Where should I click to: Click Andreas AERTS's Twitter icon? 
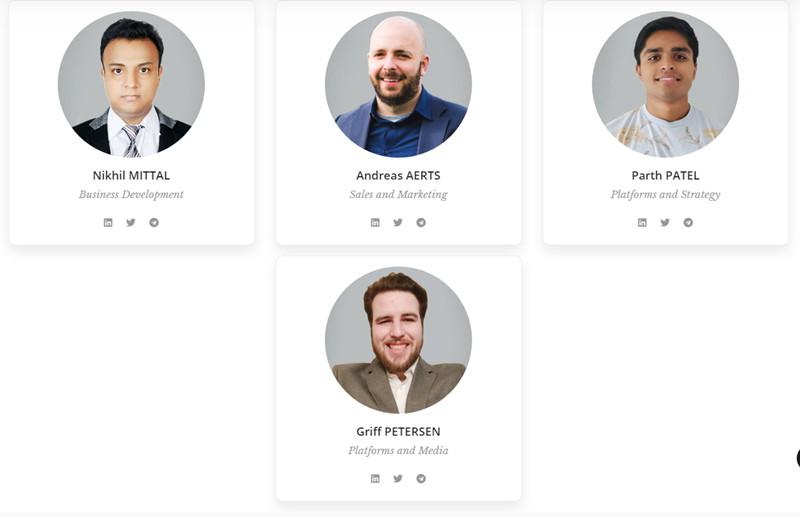(x=398, y=223)
